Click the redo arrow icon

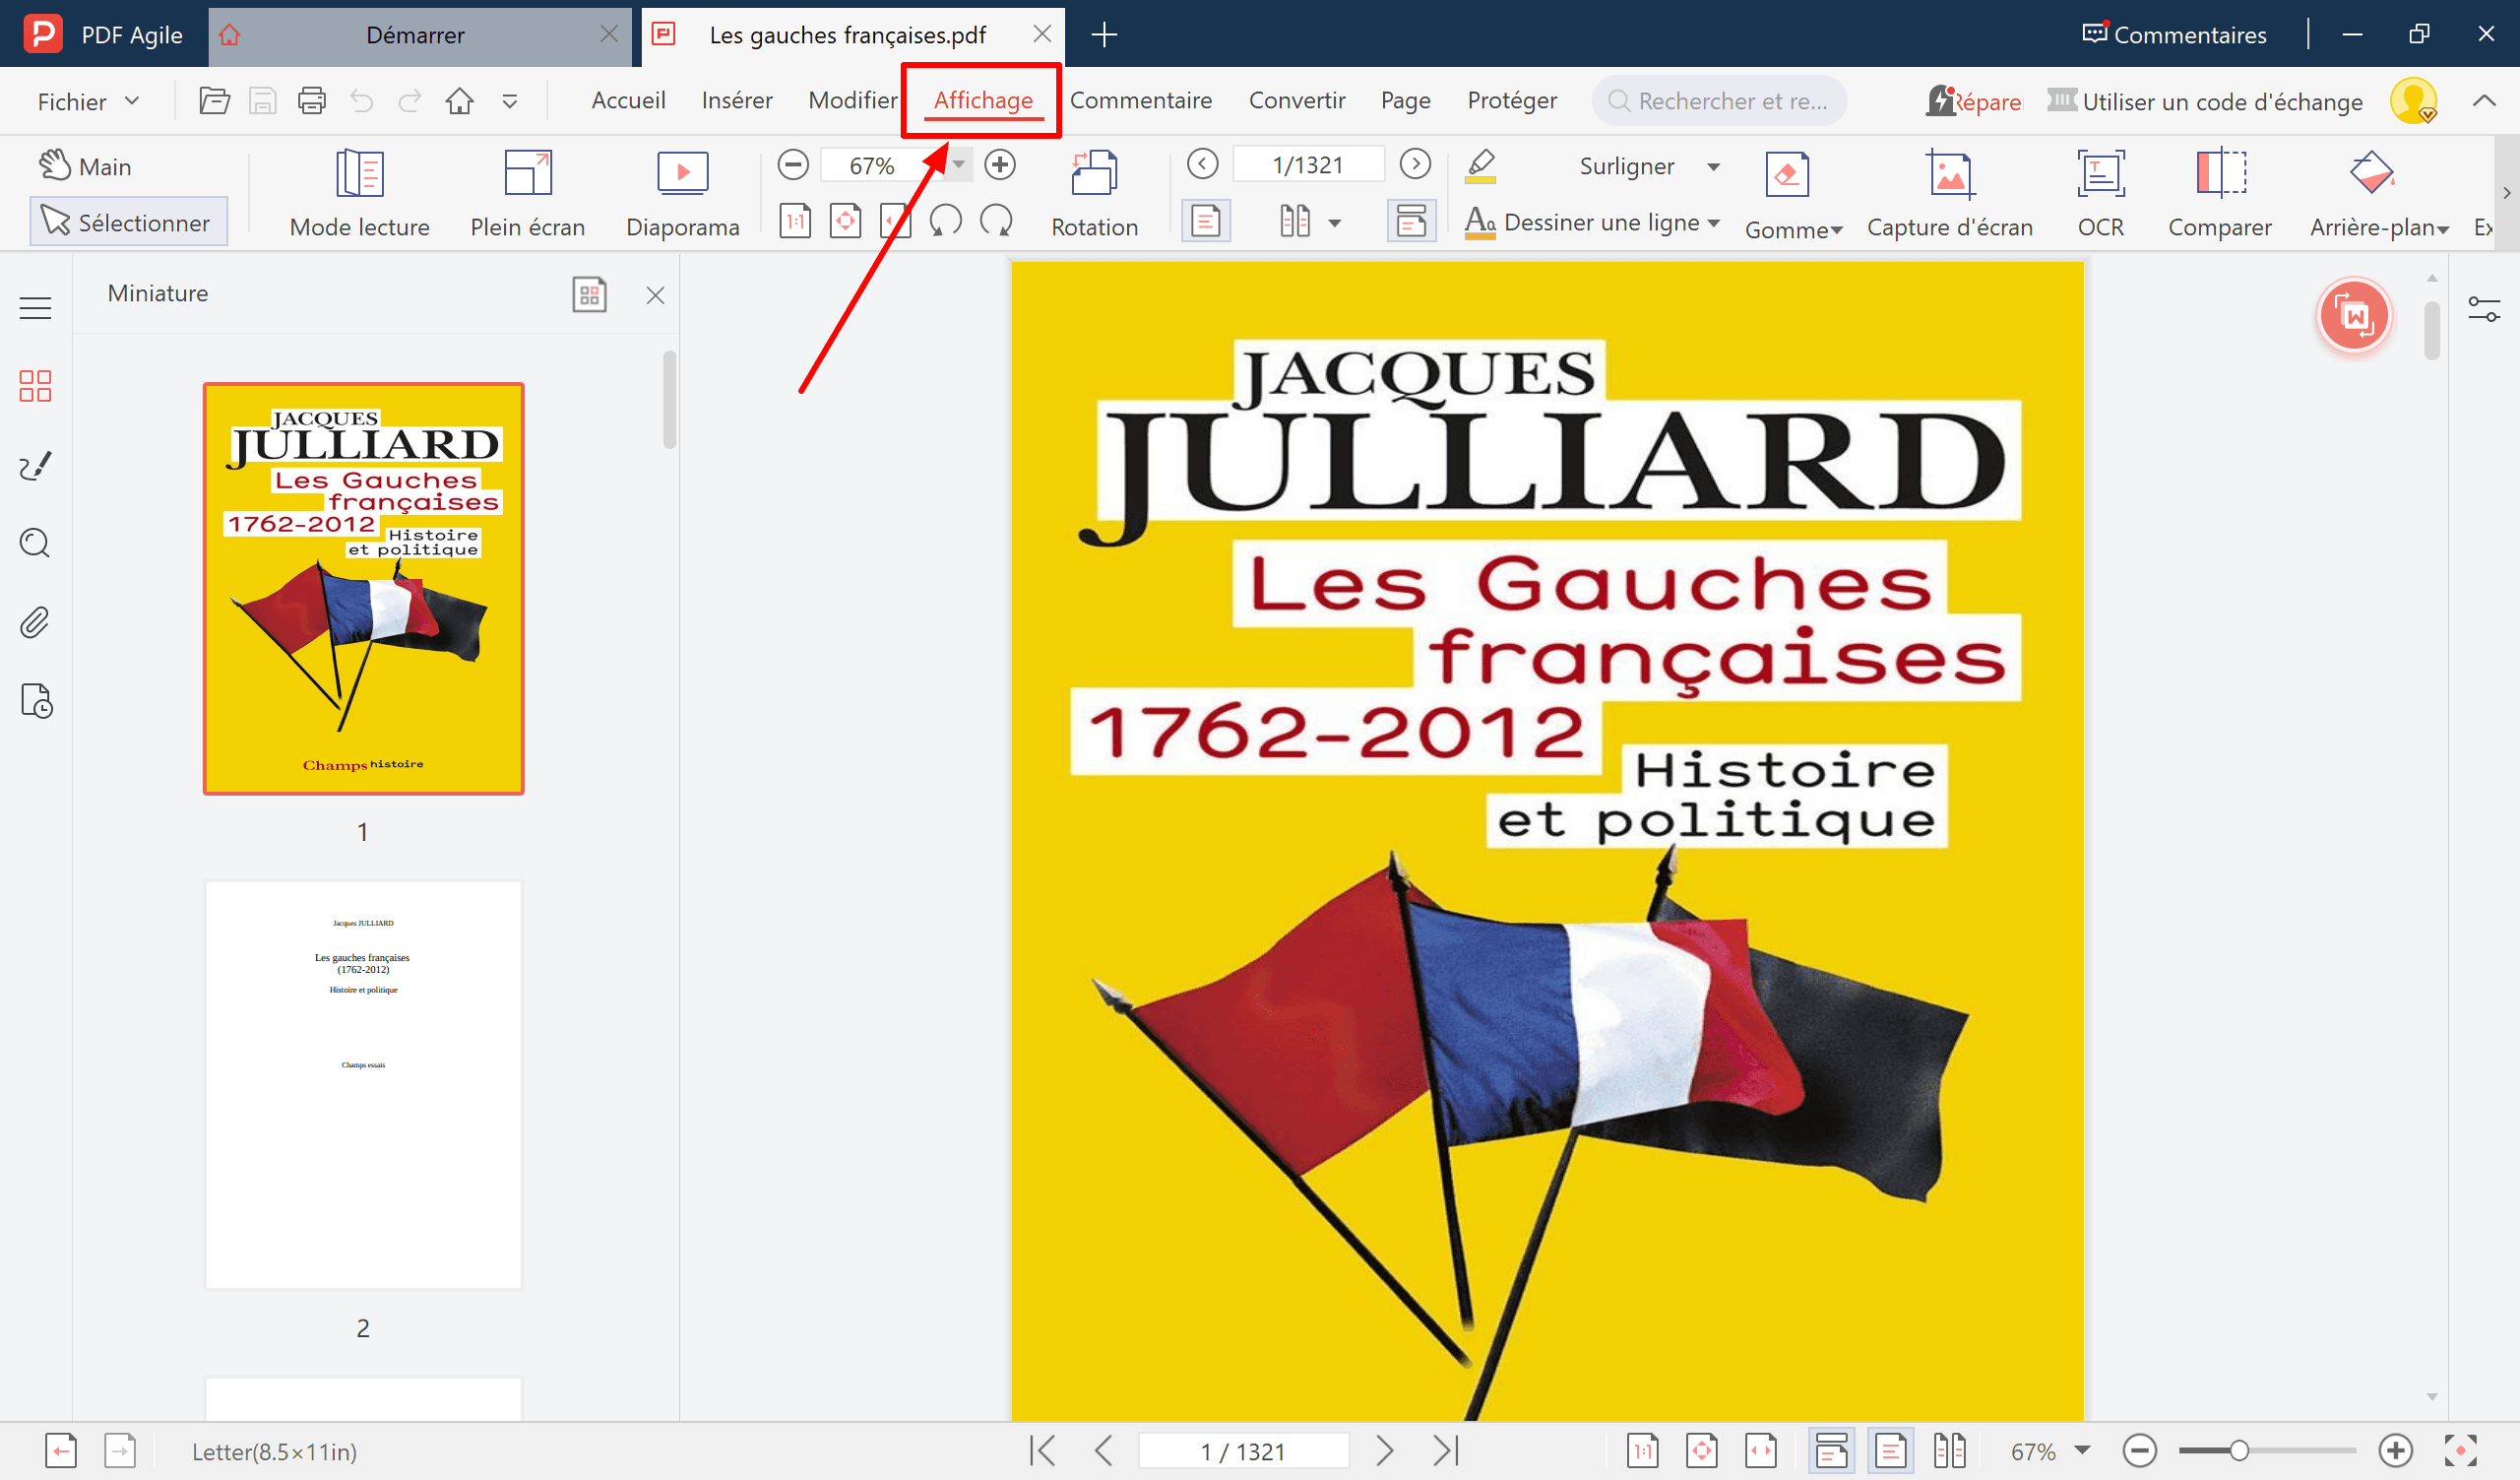(x=410, y=101)
